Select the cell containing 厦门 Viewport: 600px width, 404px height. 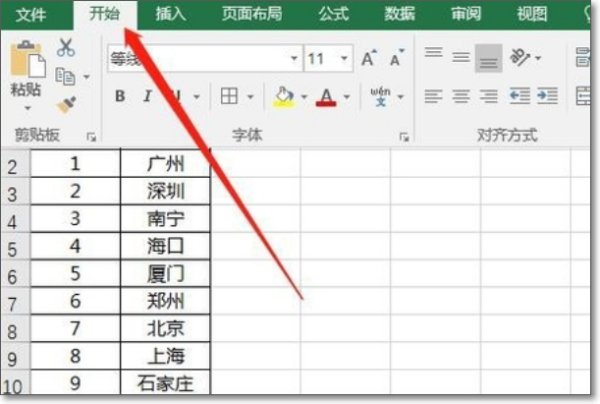coord(165,274)
